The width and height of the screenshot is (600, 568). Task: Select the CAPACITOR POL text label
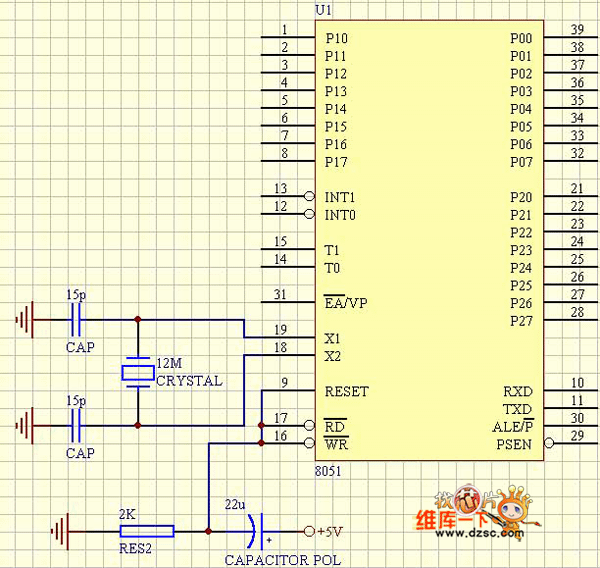[x=282, y=560]
